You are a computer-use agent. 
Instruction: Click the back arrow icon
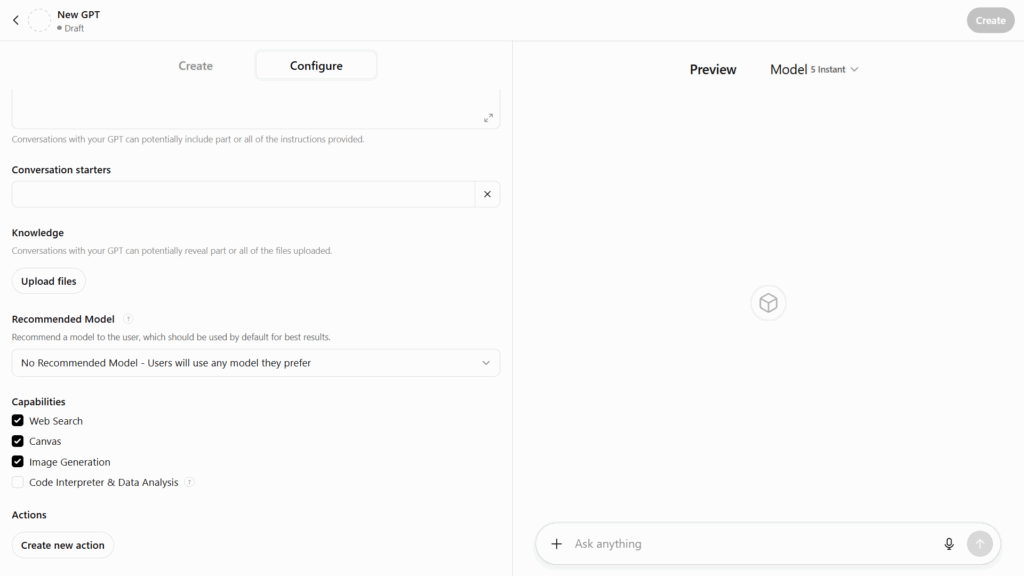[16, 20]
